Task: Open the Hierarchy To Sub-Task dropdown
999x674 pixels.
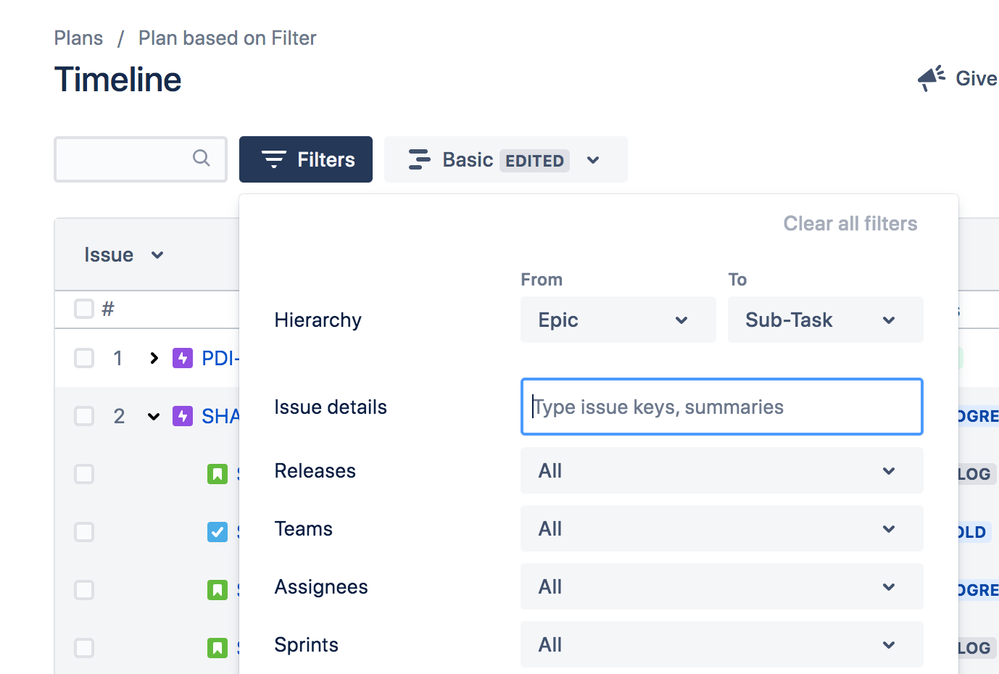Action: (825, 320)
